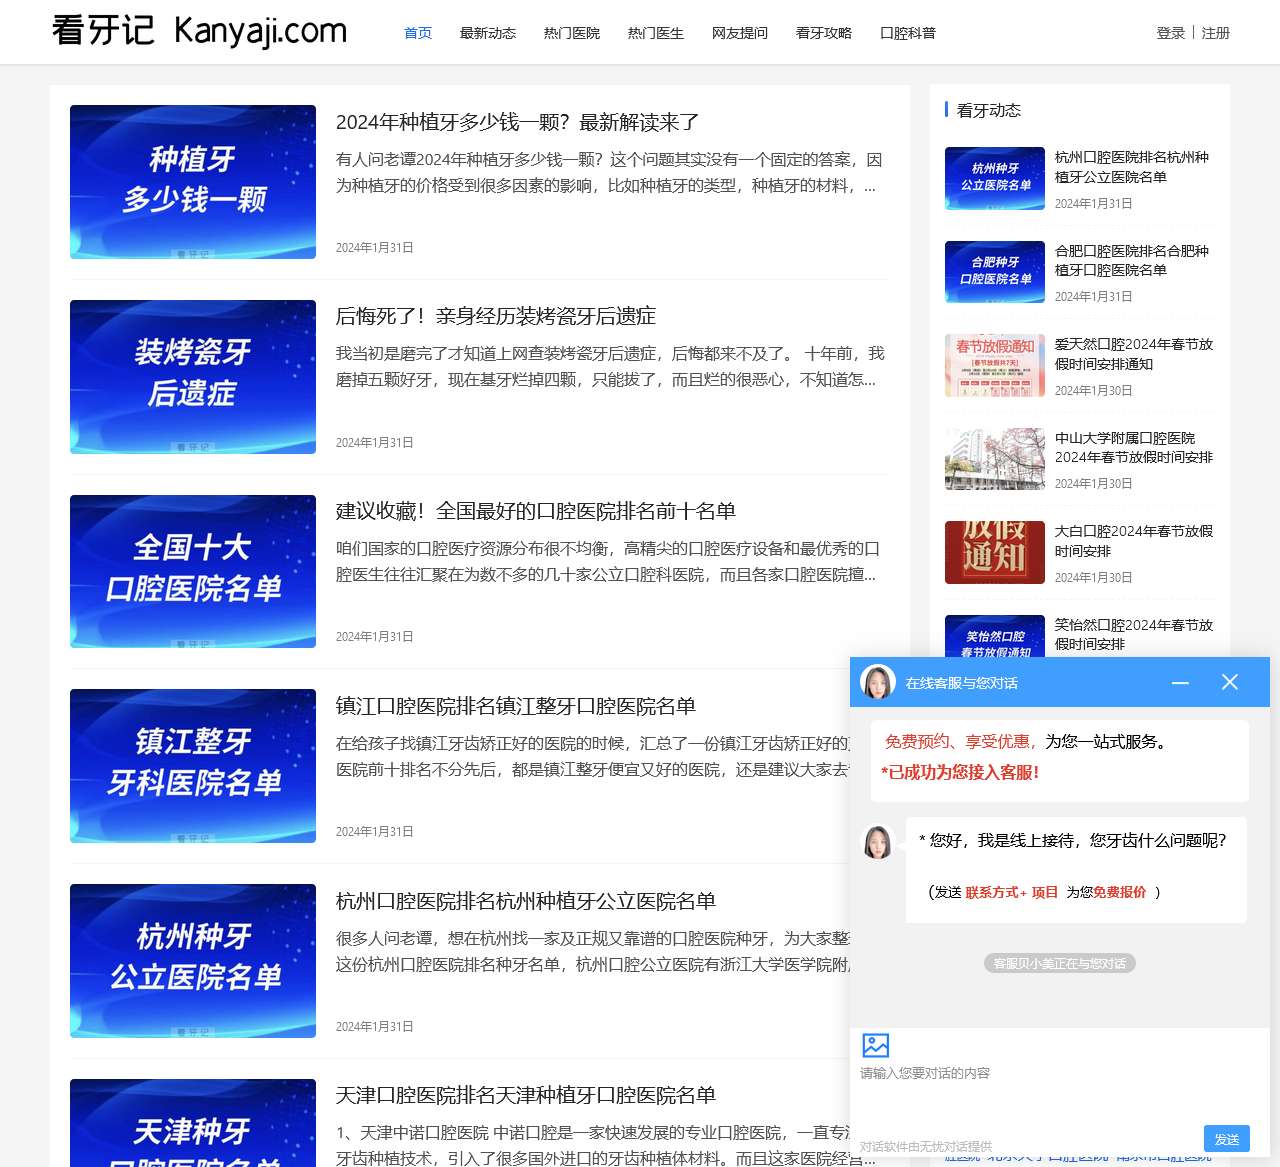This screenshot has height=1167, width=1280.
Task: Focus the chat message input field
Action: tap(1060, 1095)
